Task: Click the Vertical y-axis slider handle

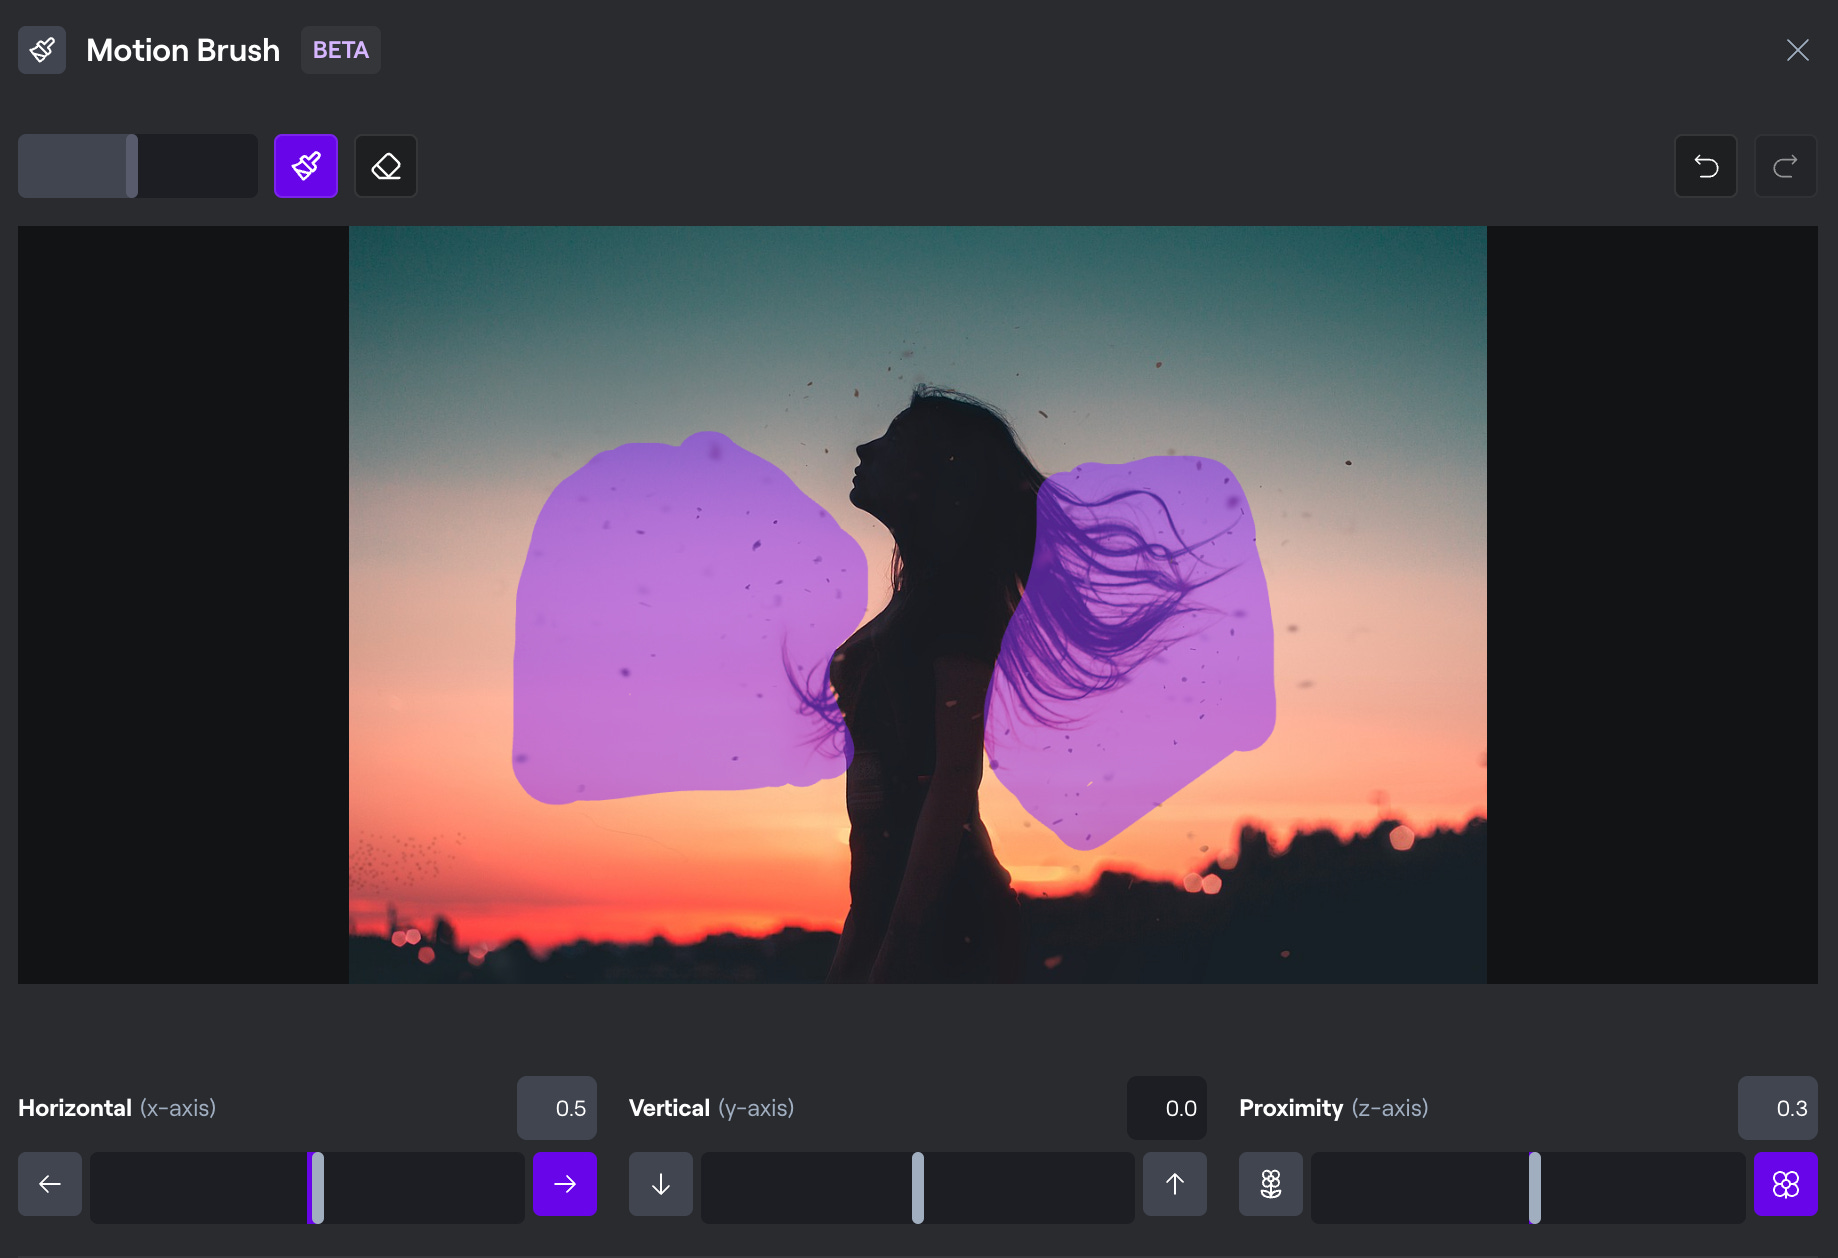Action: (x=918, y=1188)
